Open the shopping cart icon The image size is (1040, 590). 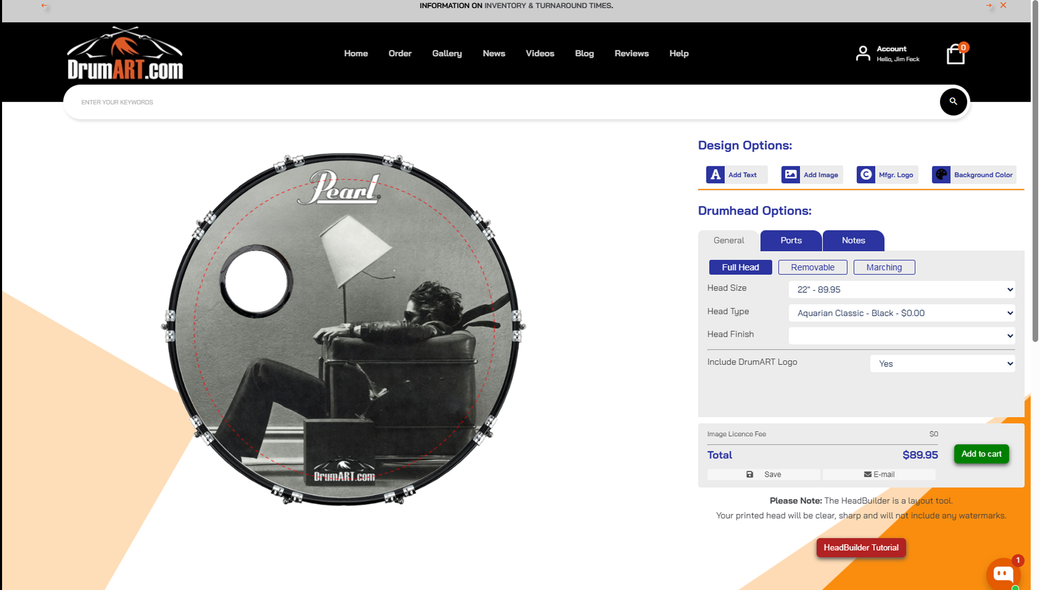956,55
